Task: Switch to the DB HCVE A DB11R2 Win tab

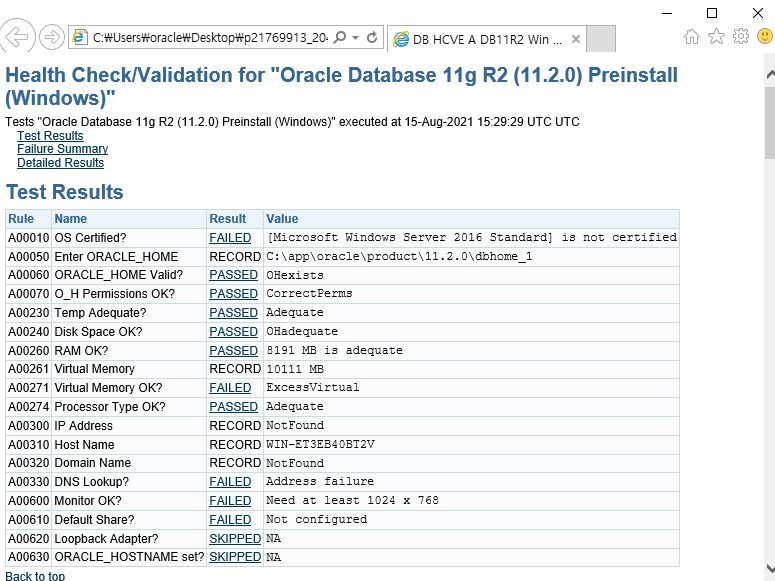Action: (x=487, y=39)
